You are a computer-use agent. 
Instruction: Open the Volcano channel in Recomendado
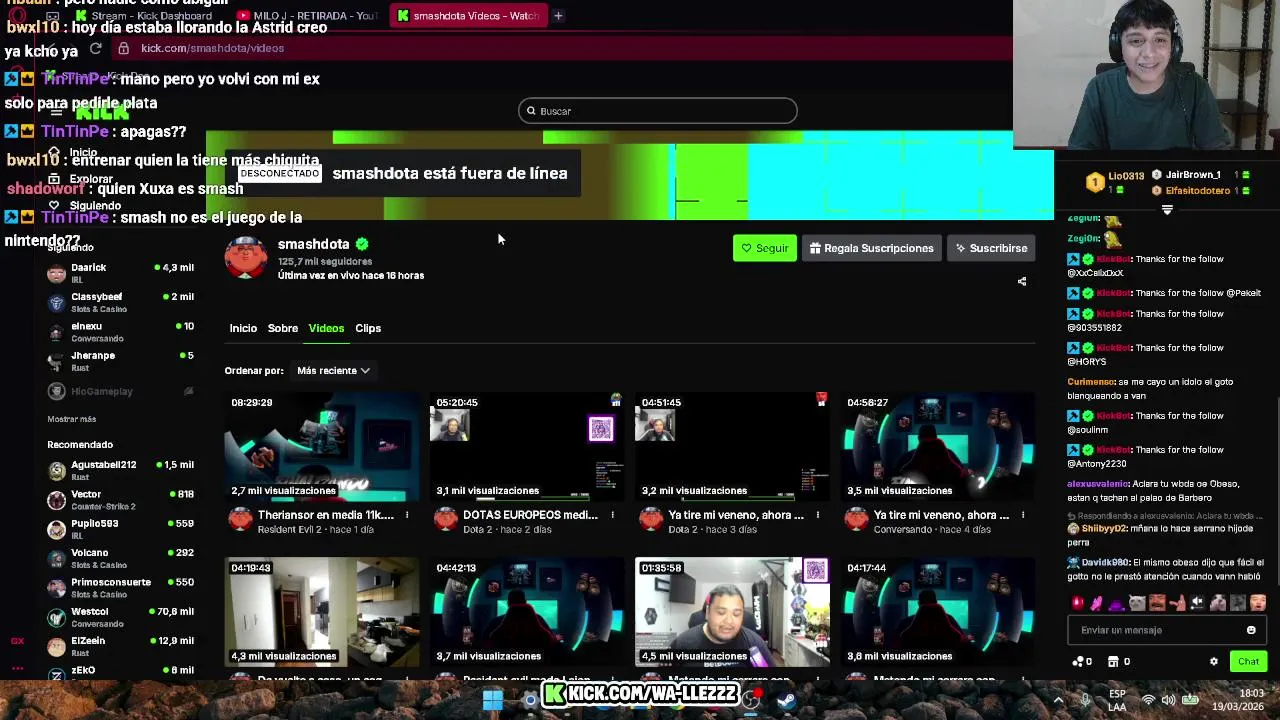pos(120,558)
